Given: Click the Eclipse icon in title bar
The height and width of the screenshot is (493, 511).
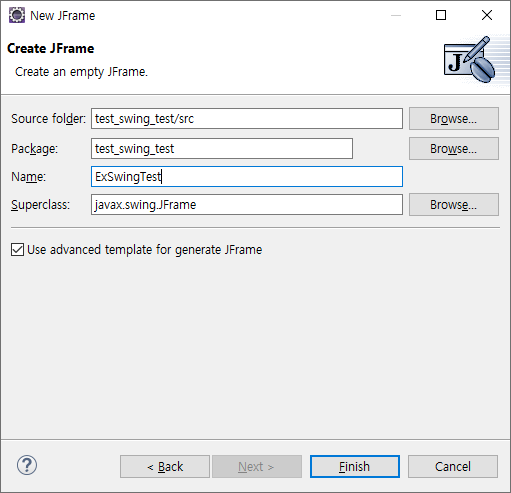Looking at the screenshot, I should tap(17, 15).
